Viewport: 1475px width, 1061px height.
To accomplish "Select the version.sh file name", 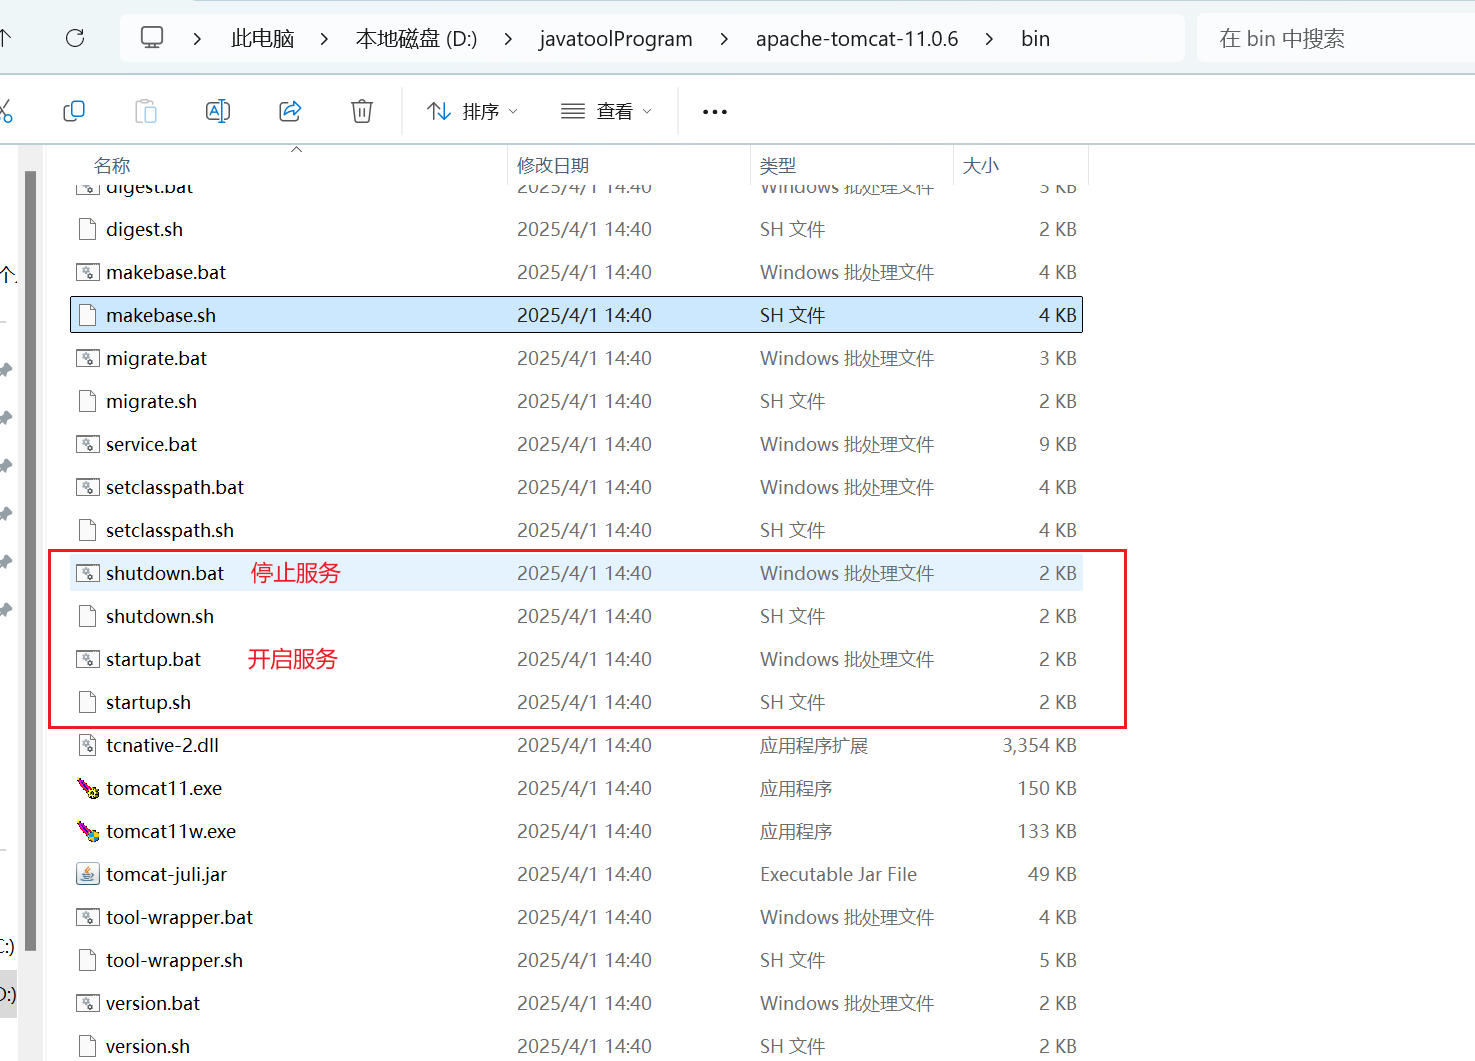I will pos(148,1046).
